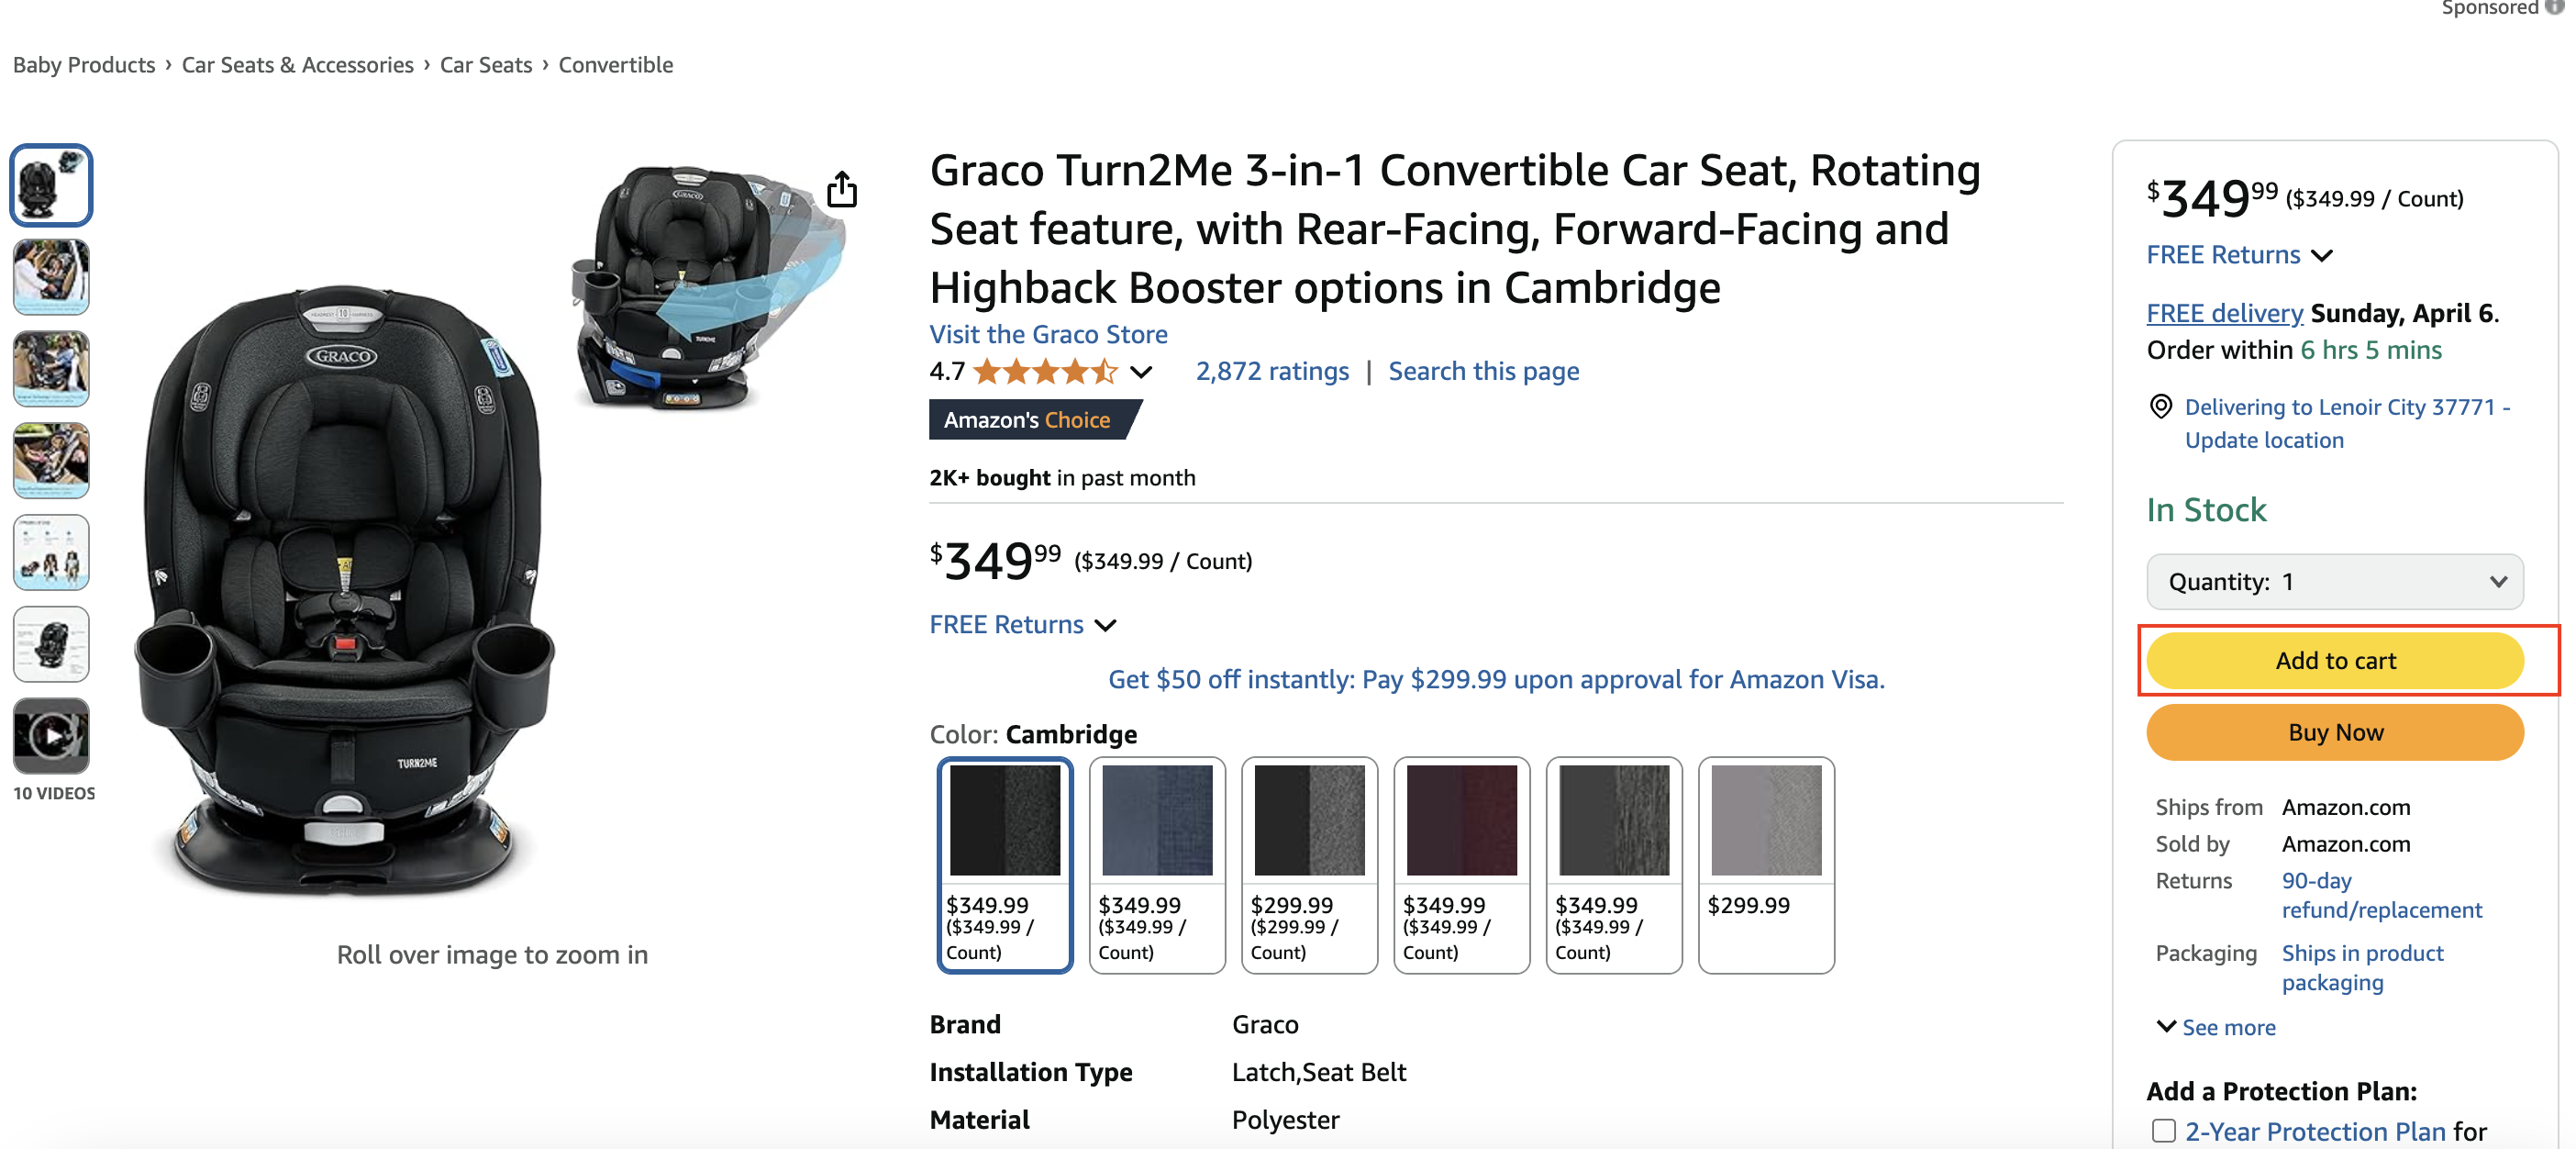Expand FREE Returns under the main price
The height and width of the screenshot is (1149, 2576).
1022,625
